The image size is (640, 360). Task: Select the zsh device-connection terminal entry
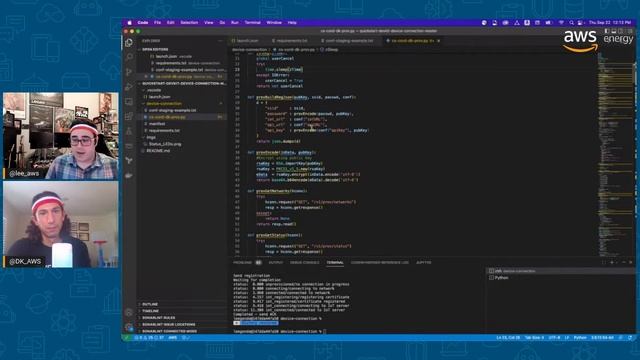pos(561,271)
